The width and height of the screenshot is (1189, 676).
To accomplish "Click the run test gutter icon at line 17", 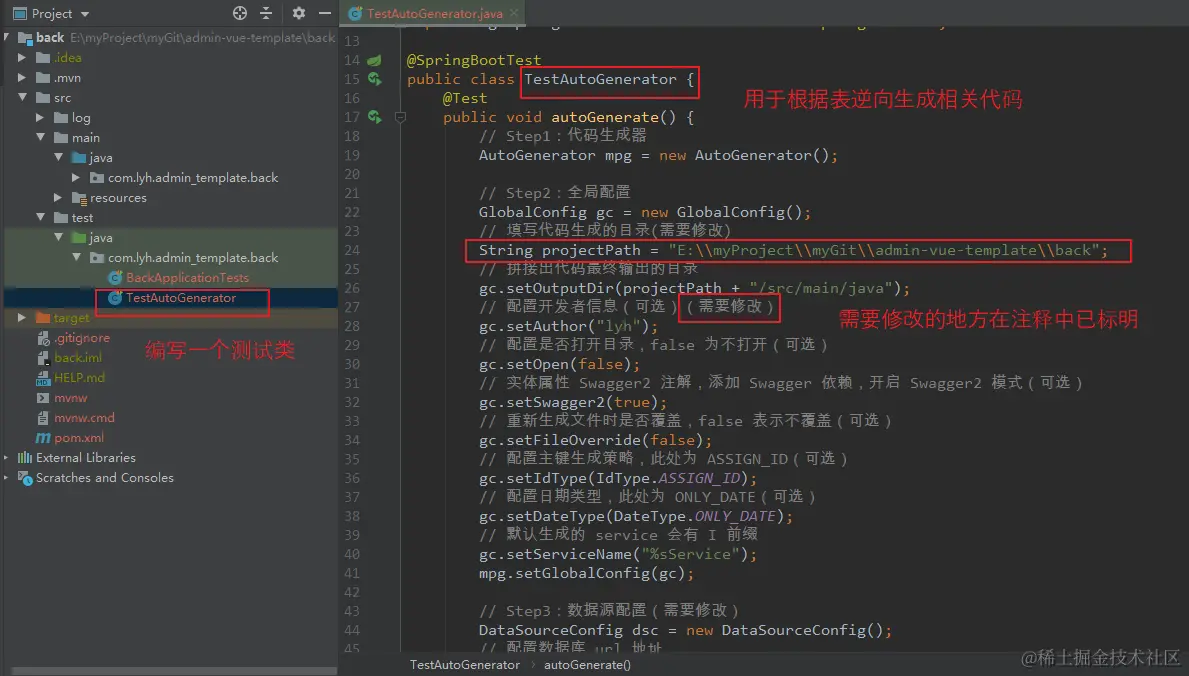I will pyautogui.click(x=375, y=117).
